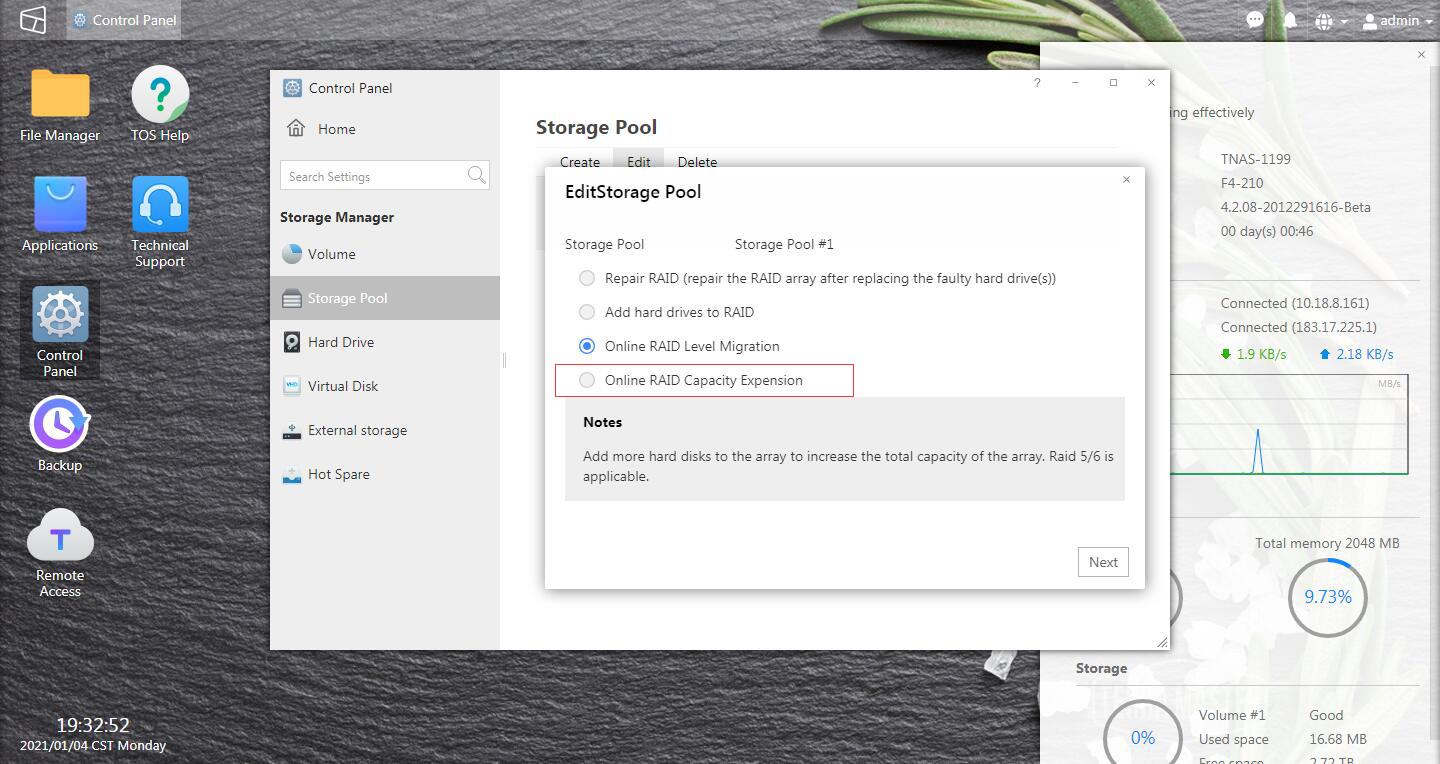Open the messages chat bubble icon
Image resolution: width=1440 pixels, height=764 pixels.
coord(1255,20)
